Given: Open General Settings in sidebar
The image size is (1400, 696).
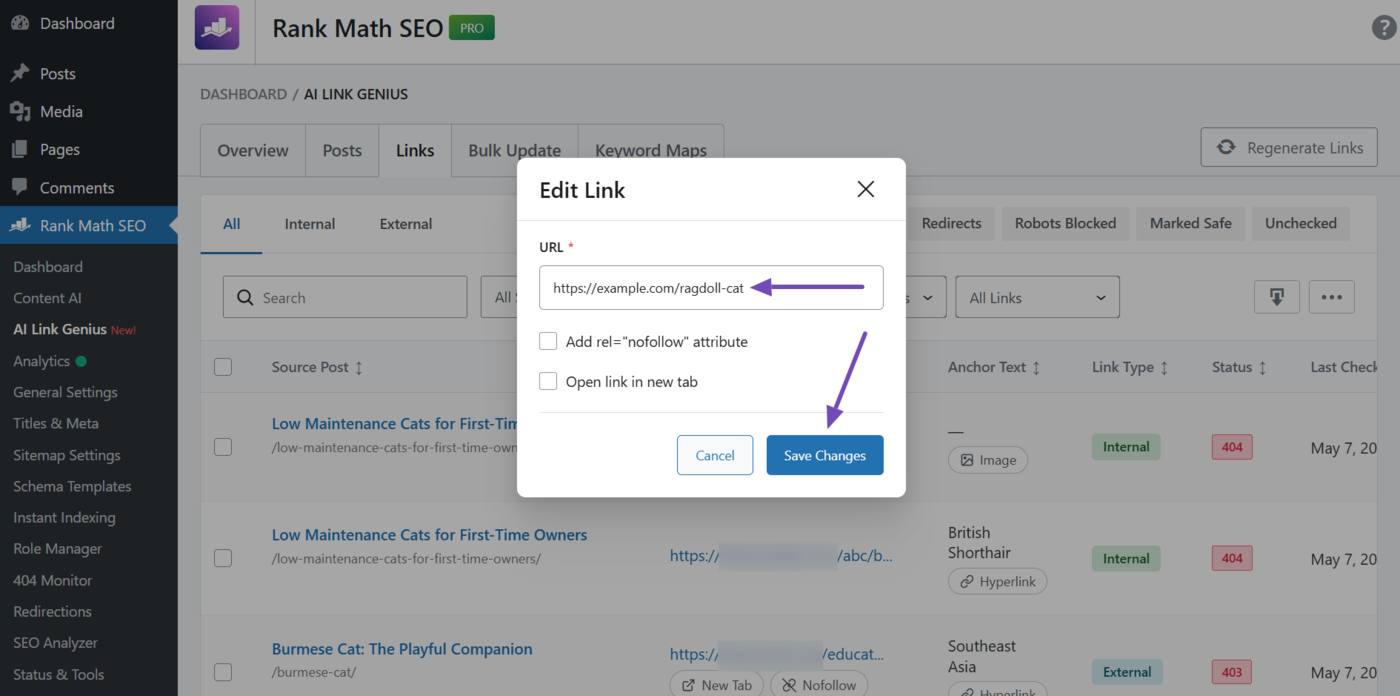Looking at the screenshot, I should 65,392.
